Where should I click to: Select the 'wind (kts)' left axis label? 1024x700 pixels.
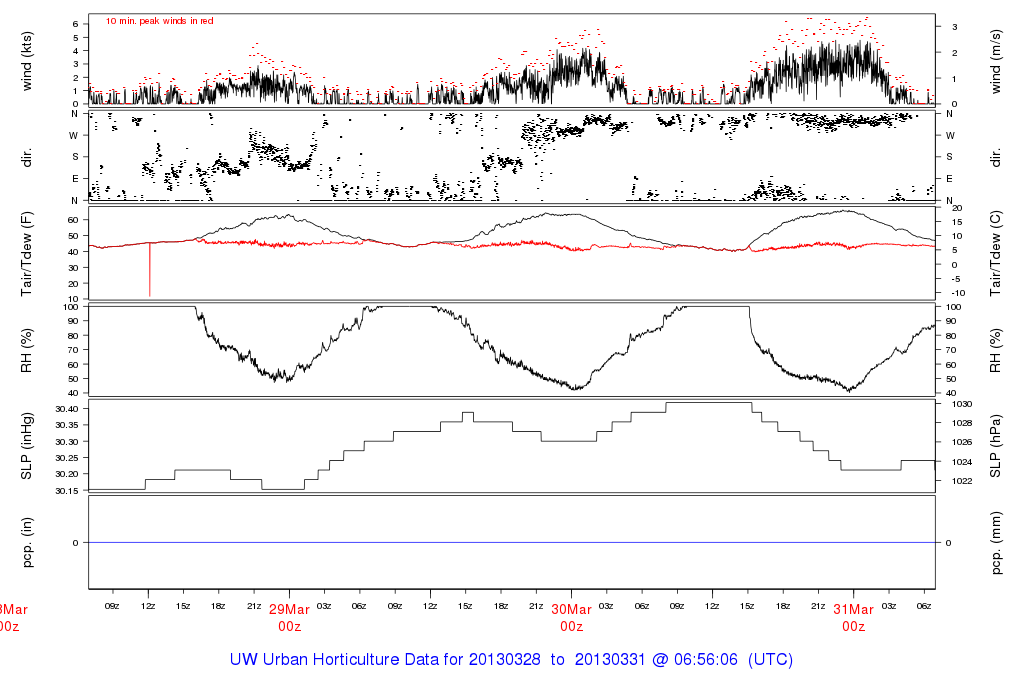pyautogui.click(x=29, y=60)
